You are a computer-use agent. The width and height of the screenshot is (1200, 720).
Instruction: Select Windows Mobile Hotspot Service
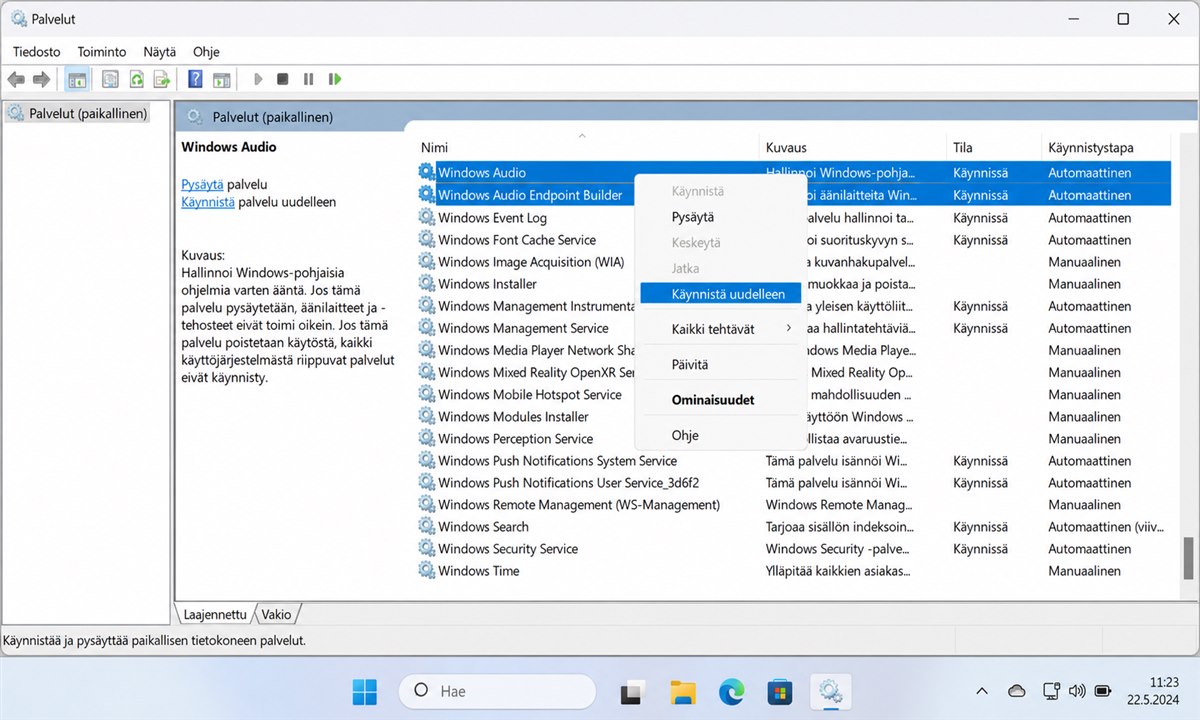(794, 395)
